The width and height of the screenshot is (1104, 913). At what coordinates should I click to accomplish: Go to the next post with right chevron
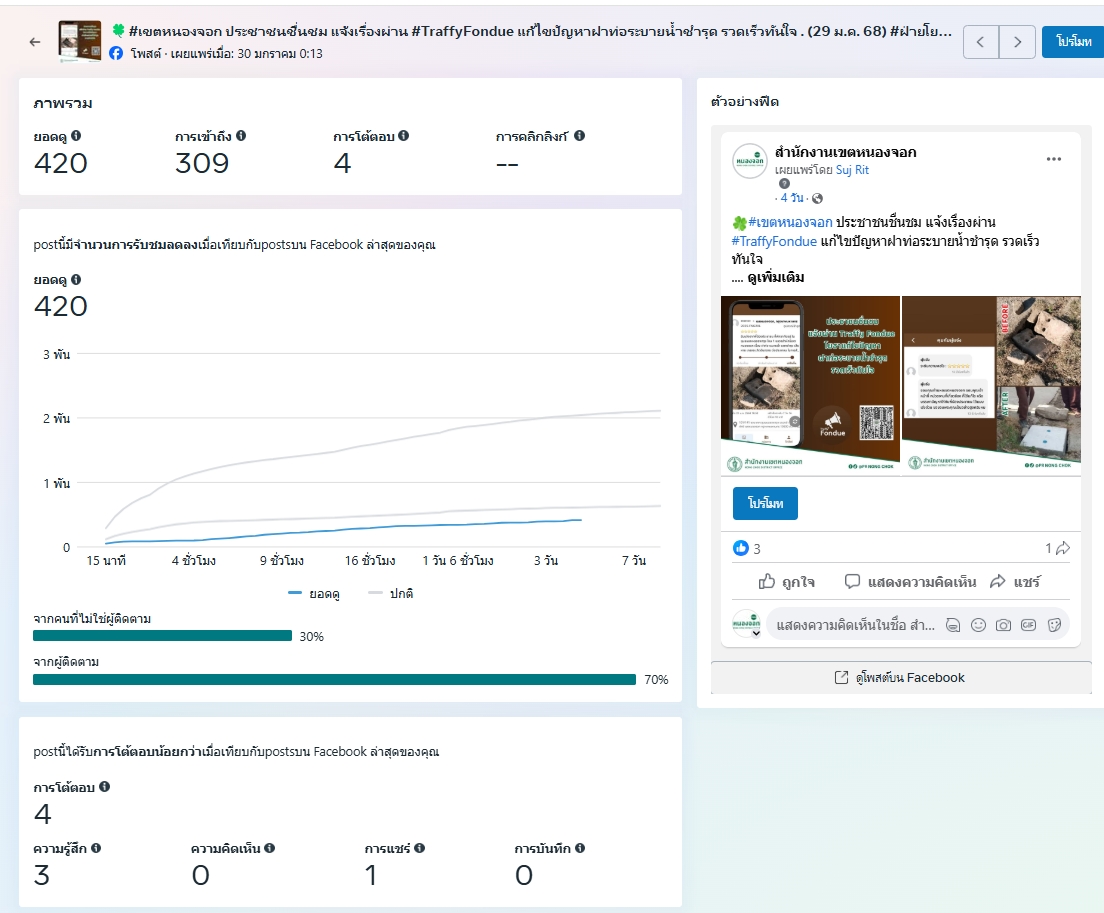(x=1017, y=42)
